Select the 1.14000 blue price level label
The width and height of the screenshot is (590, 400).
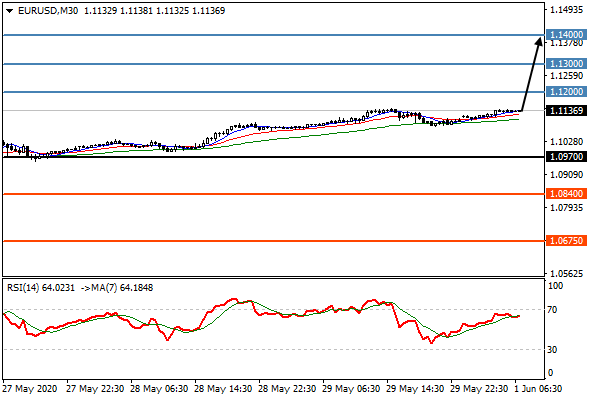[x=566, y=35]
